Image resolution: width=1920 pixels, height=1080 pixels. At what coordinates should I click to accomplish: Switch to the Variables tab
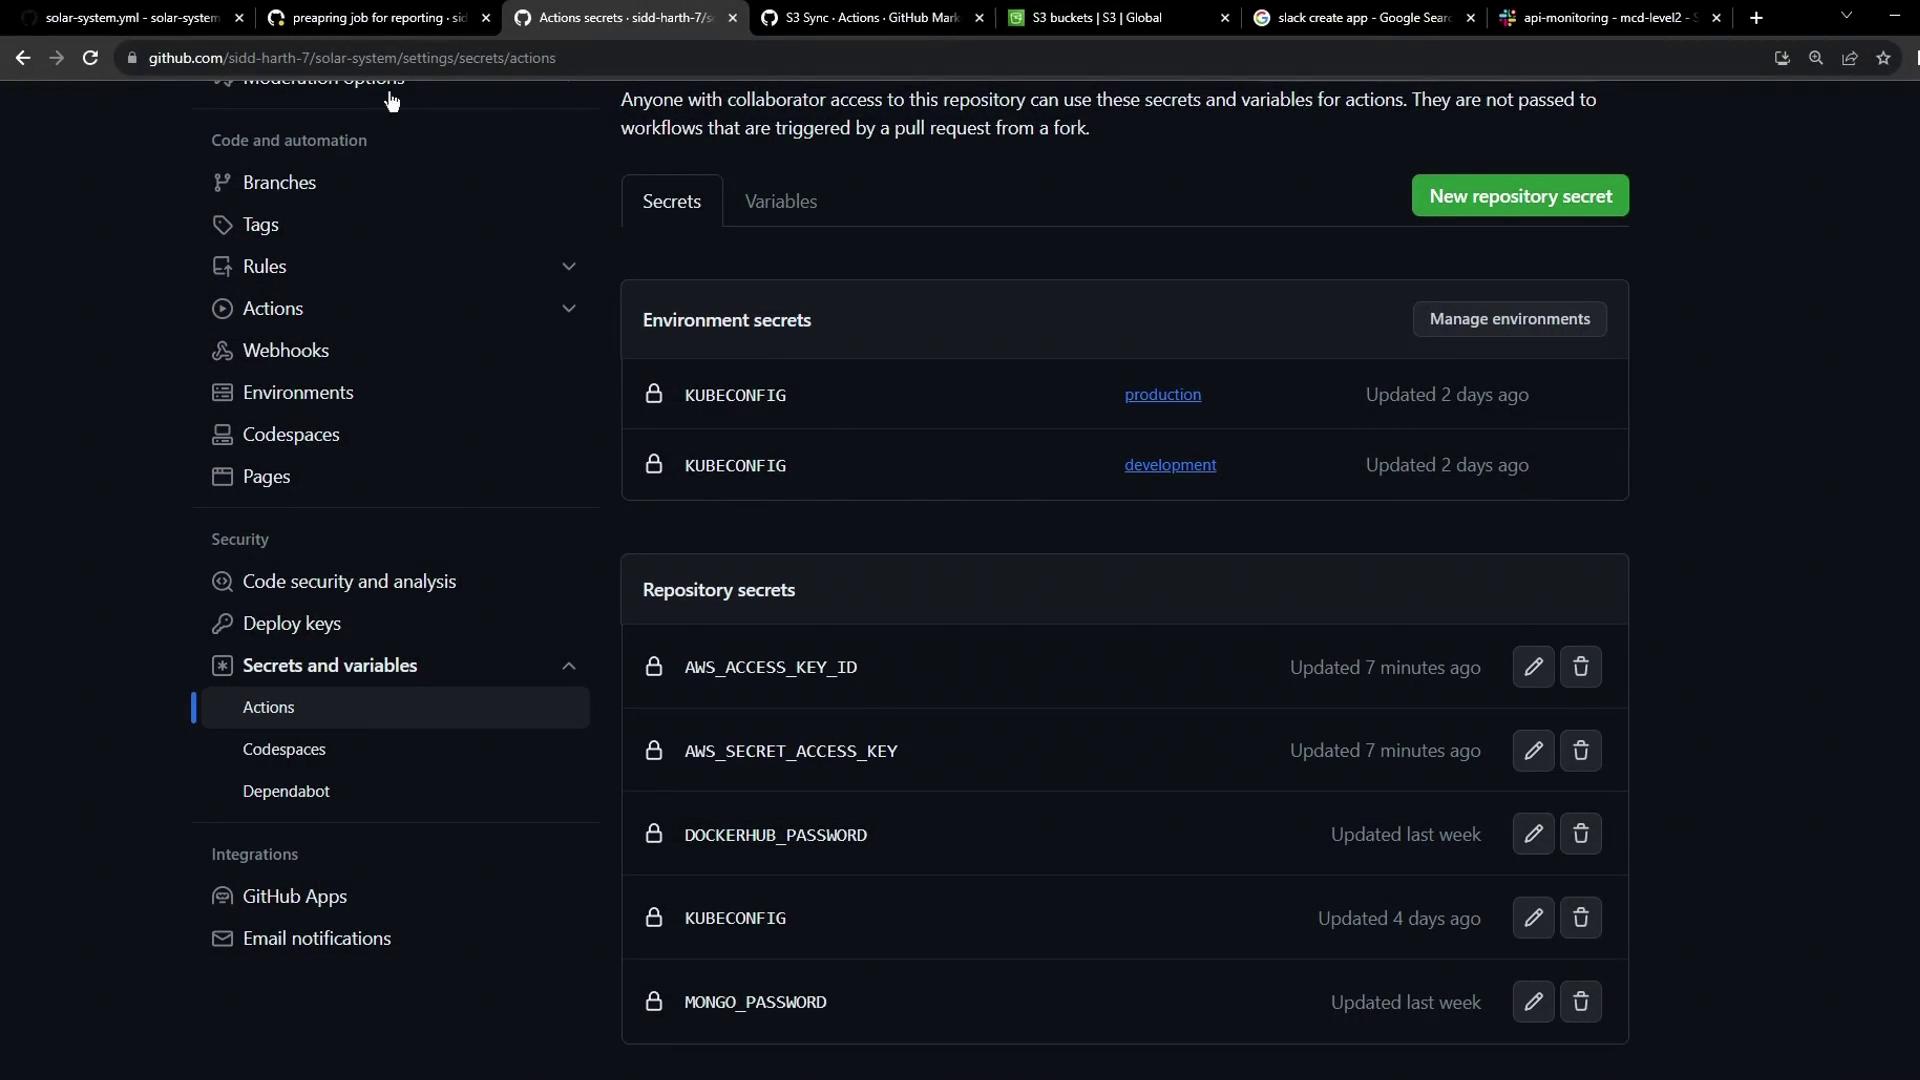[780, 201]
